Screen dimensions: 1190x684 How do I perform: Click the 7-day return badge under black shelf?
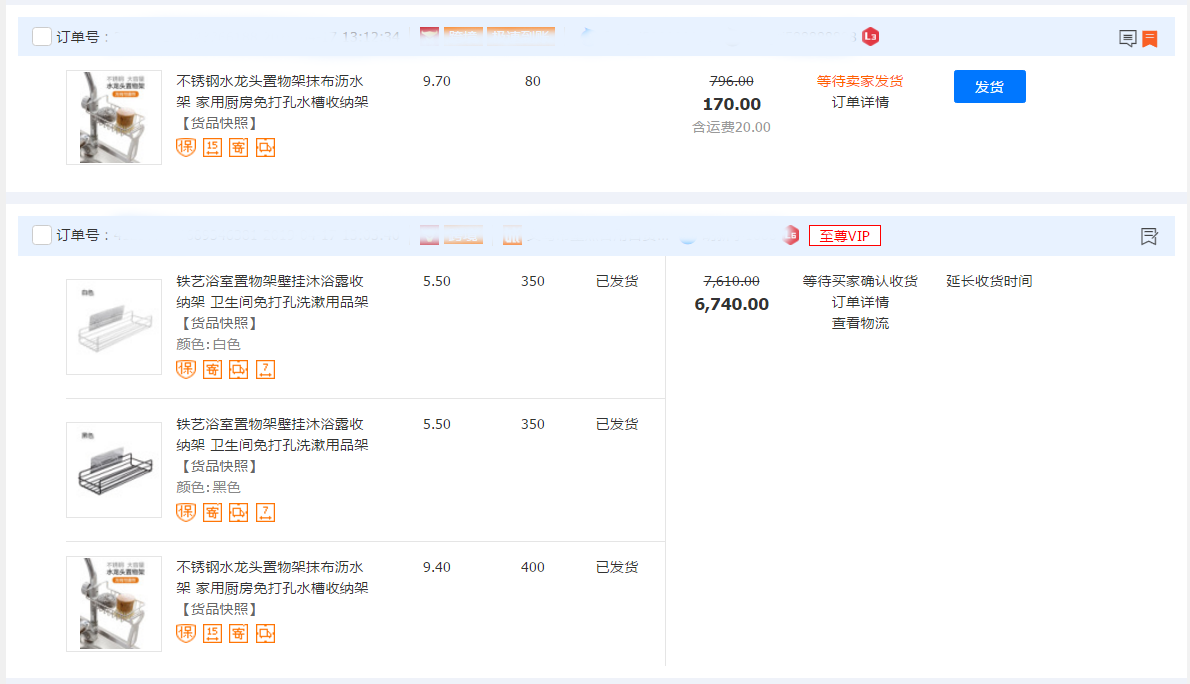(265, 512)
